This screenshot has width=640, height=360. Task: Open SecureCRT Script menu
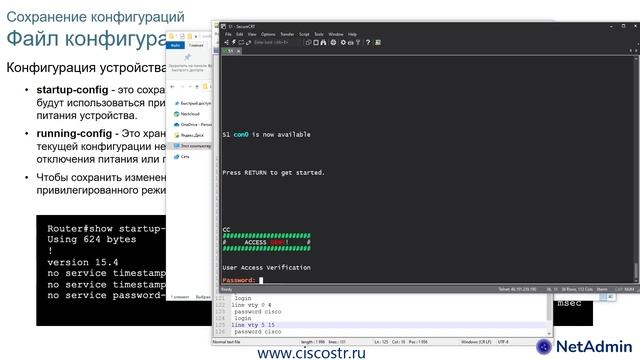[x=304, y=34]
